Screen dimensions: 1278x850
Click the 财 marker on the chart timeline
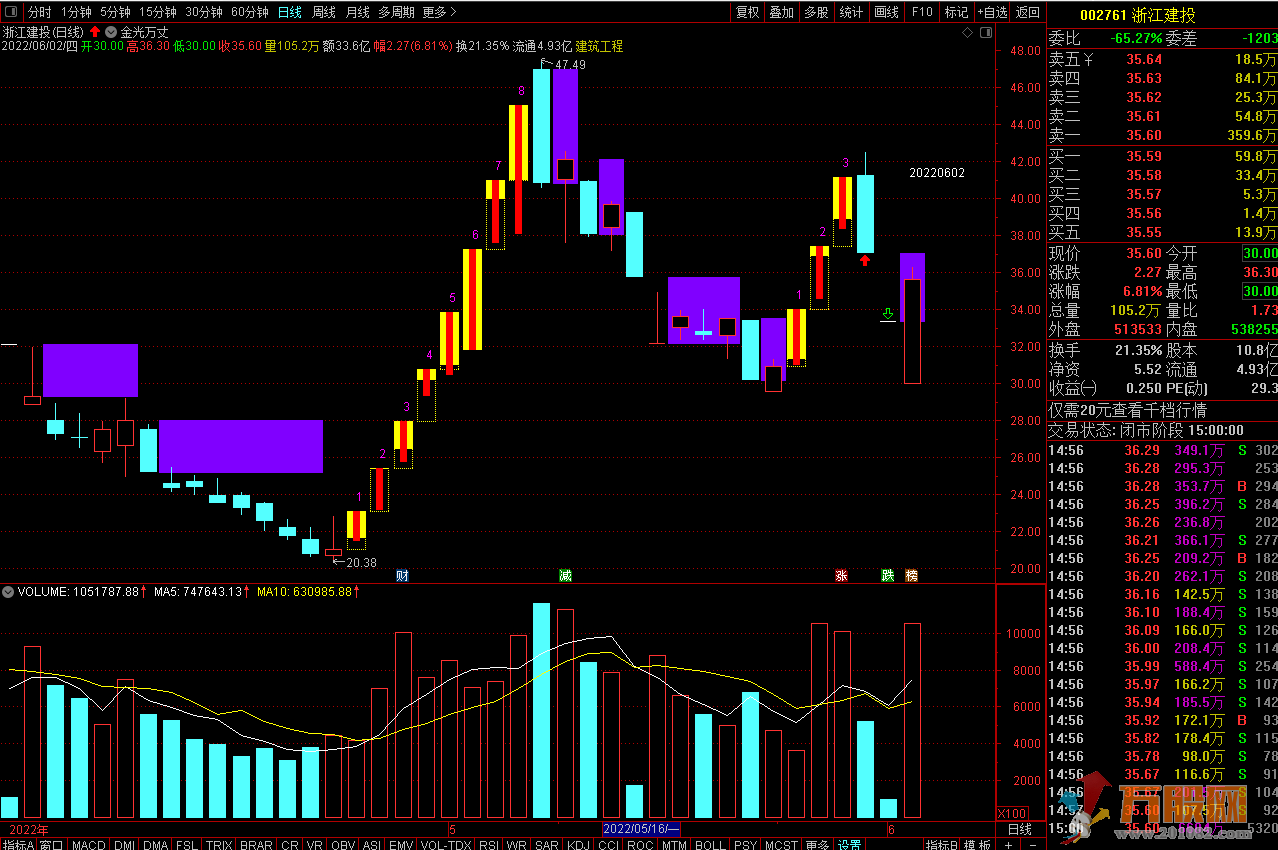[402, 575]
